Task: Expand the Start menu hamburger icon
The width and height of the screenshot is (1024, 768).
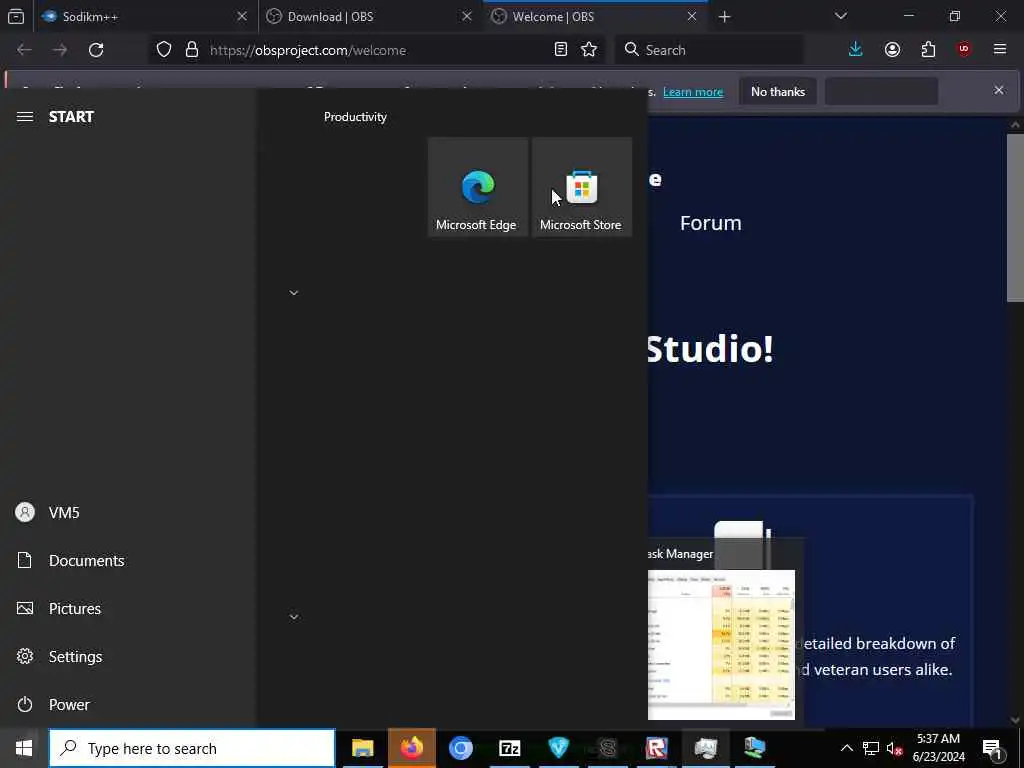Action: [x=25, y=117]
